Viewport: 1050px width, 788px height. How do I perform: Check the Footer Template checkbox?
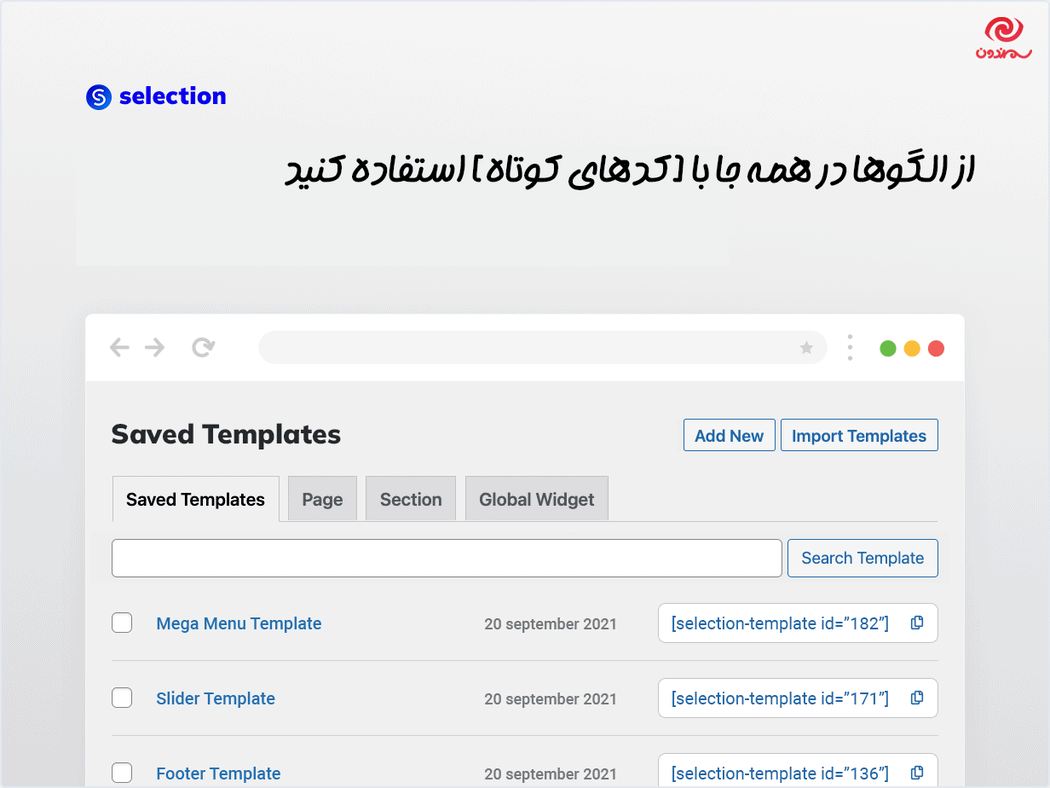pyautogui.click(x=122, y=773)
